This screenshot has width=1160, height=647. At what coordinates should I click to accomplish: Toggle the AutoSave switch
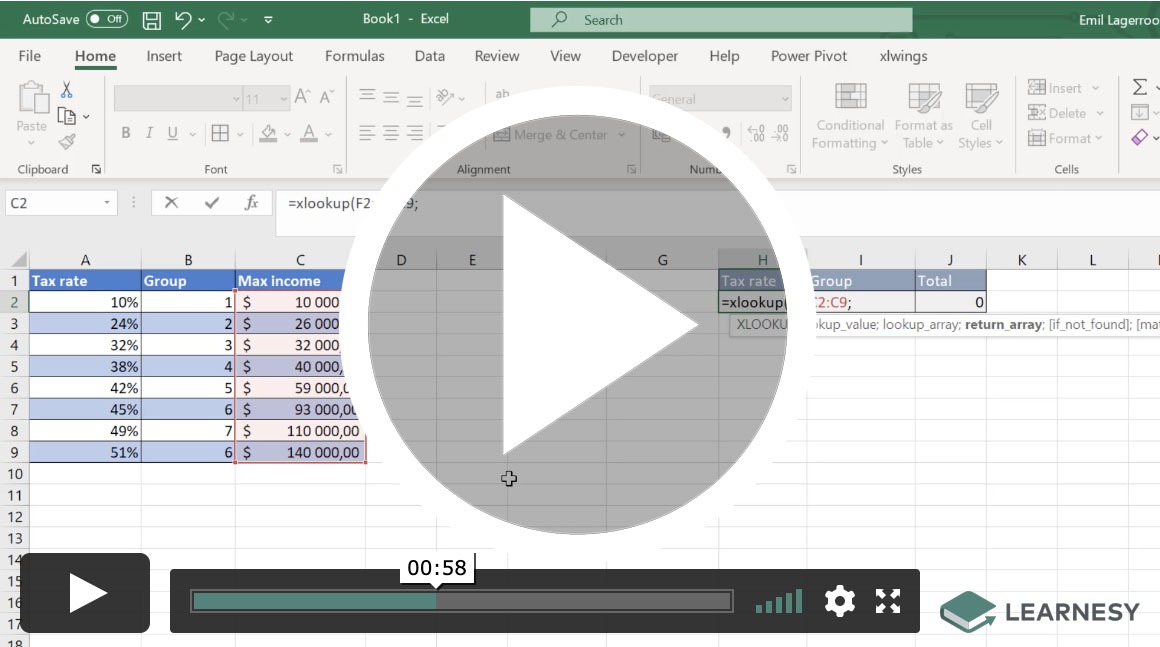coord(106,20)
